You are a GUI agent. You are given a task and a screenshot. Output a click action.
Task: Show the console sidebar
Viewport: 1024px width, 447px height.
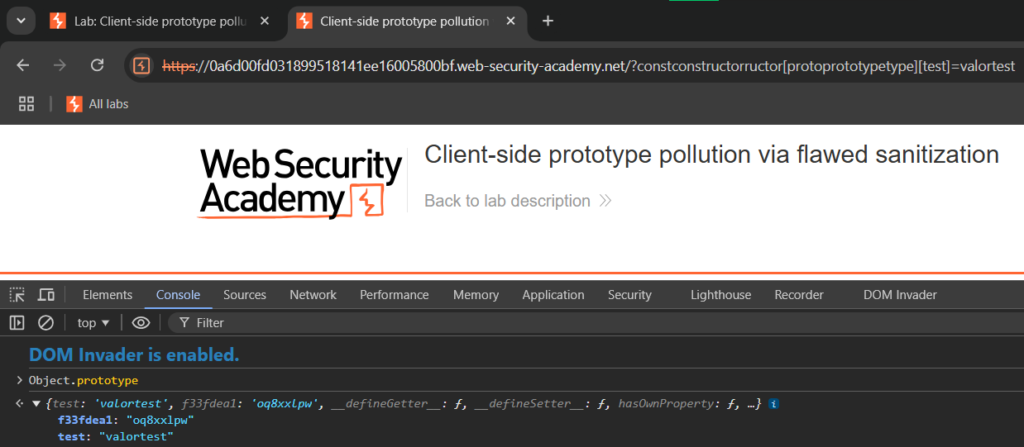(17, 322)
